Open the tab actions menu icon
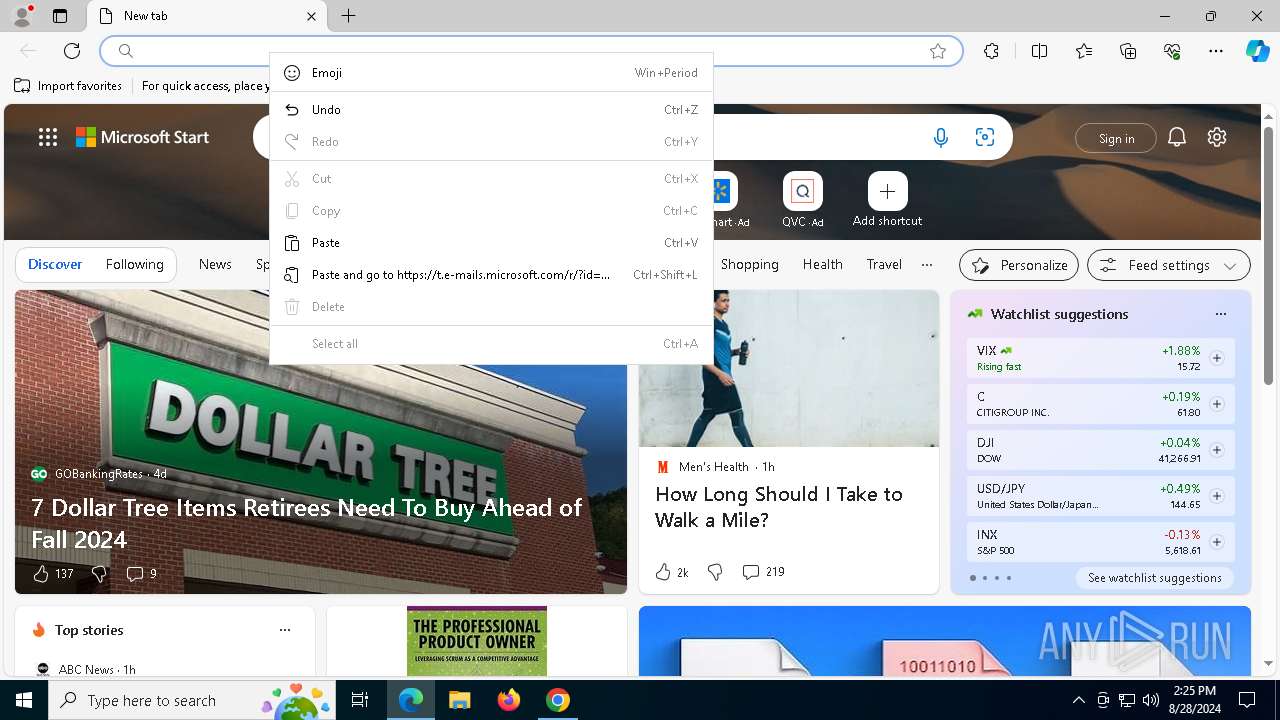 click(60, 16)
